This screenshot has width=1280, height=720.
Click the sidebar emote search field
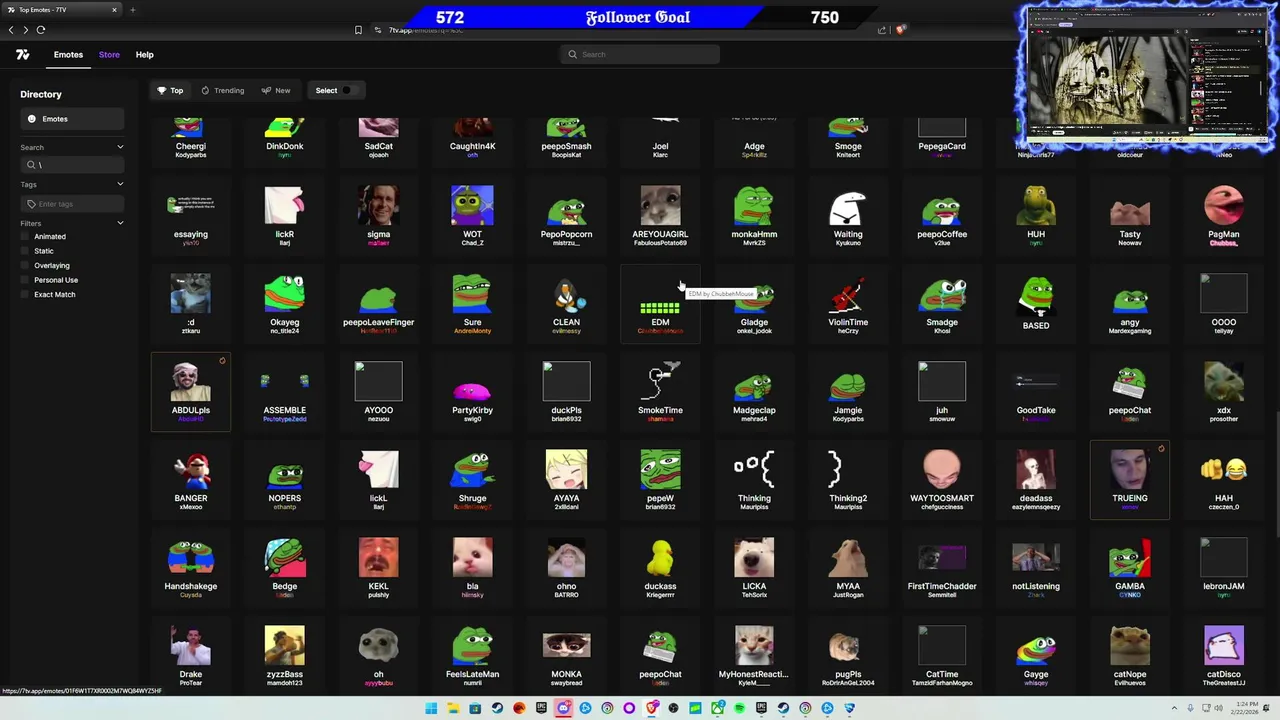click(x=72, y=165)
